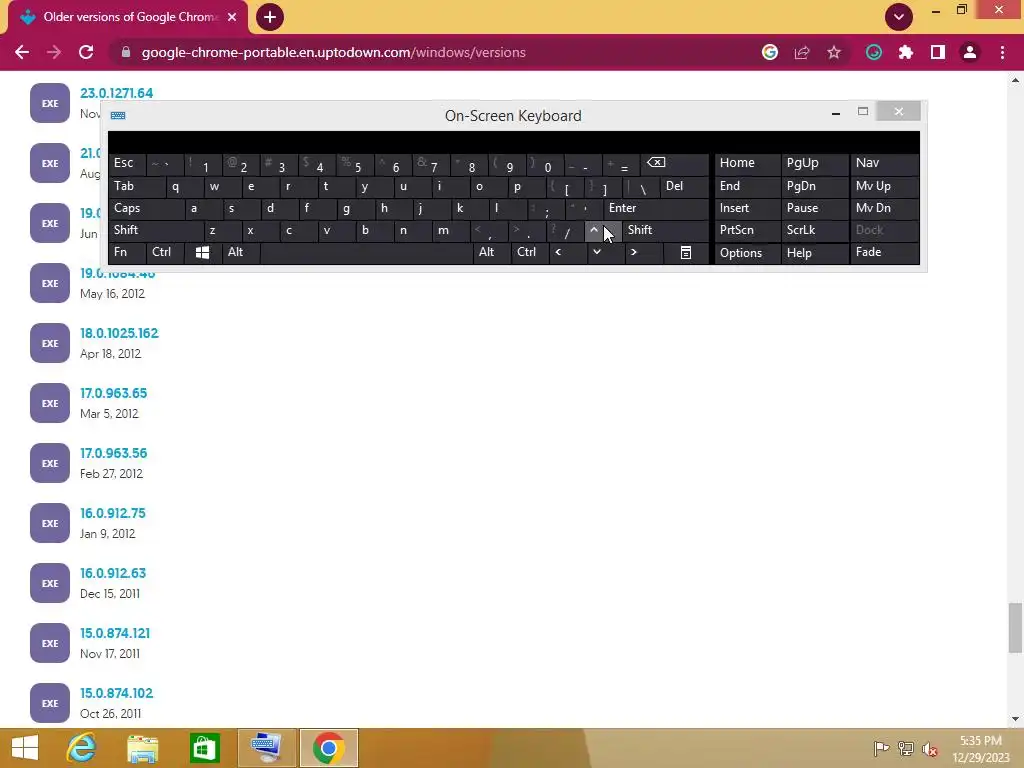Click the Enter key on the On-Screen Keyboard
This screenshot has width=1024, height=768.
(656, 208)
